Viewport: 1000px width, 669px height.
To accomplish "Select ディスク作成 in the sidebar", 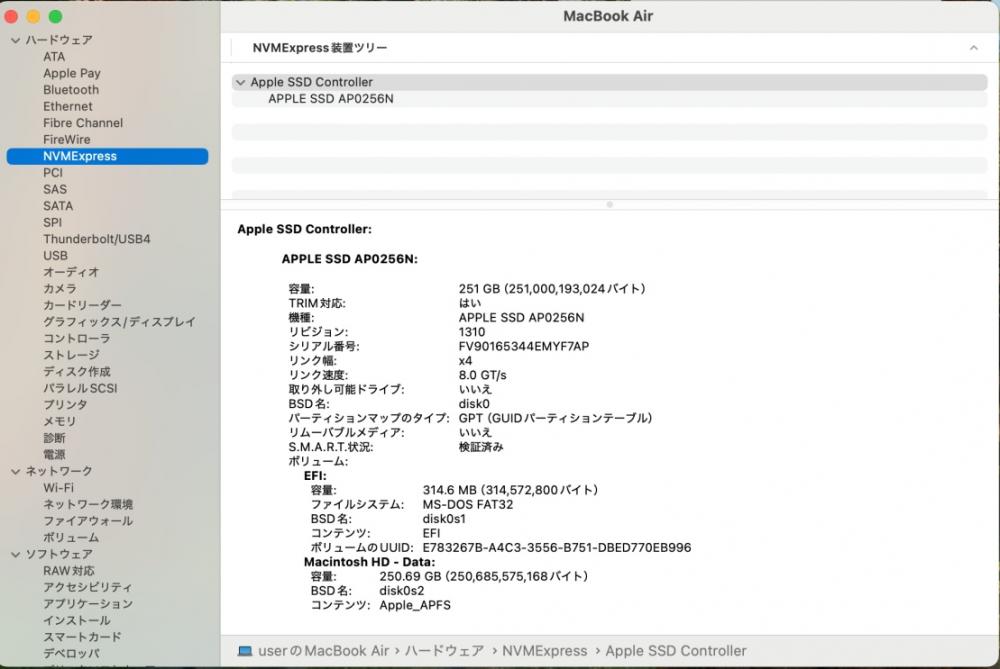I will [x=77, y=372].
